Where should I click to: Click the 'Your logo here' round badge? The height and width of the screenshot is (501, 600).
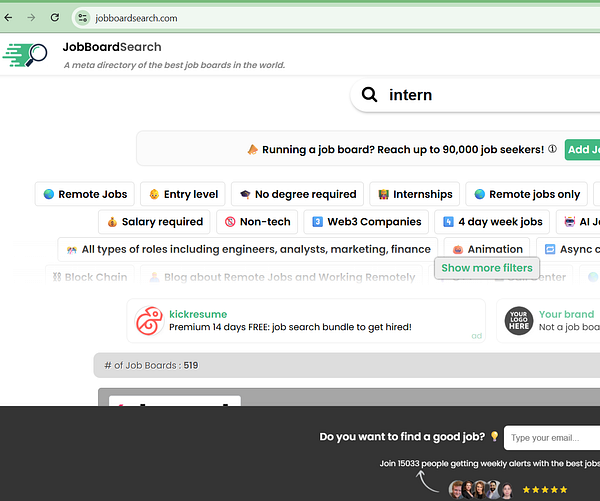[x=519, y=321]
